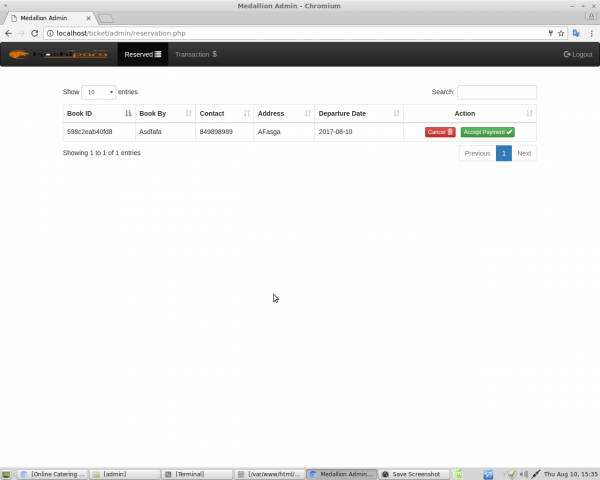Sort table by Action column
The image size is (600, 480).
pos(470,114)
